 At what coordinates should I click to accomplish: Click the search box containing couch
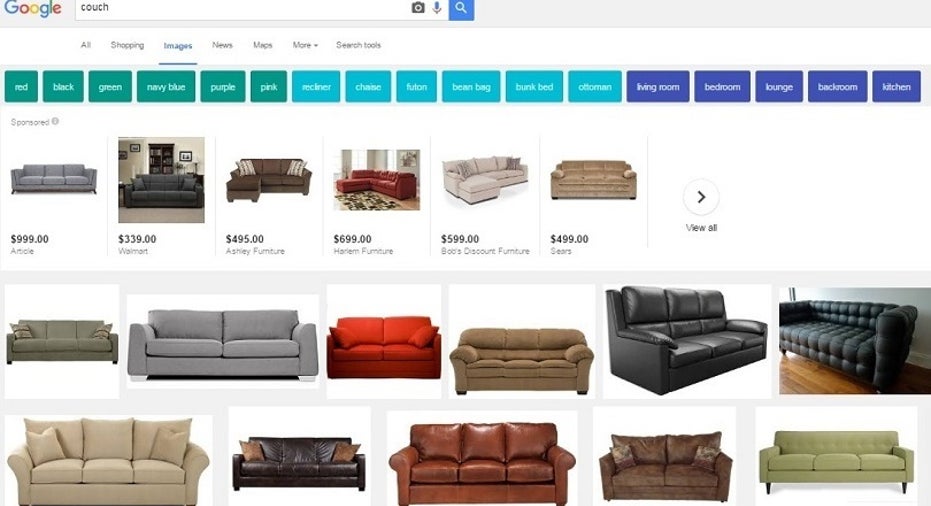coord(242,8)
